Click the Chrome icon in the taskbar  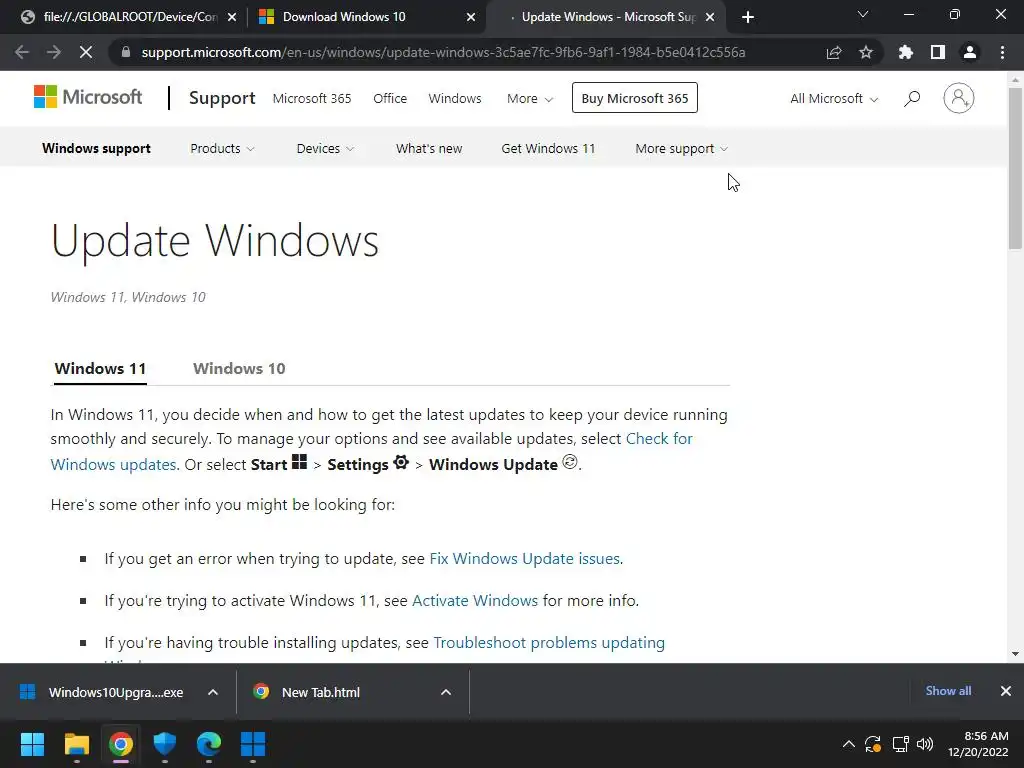[x=121, y=744]
